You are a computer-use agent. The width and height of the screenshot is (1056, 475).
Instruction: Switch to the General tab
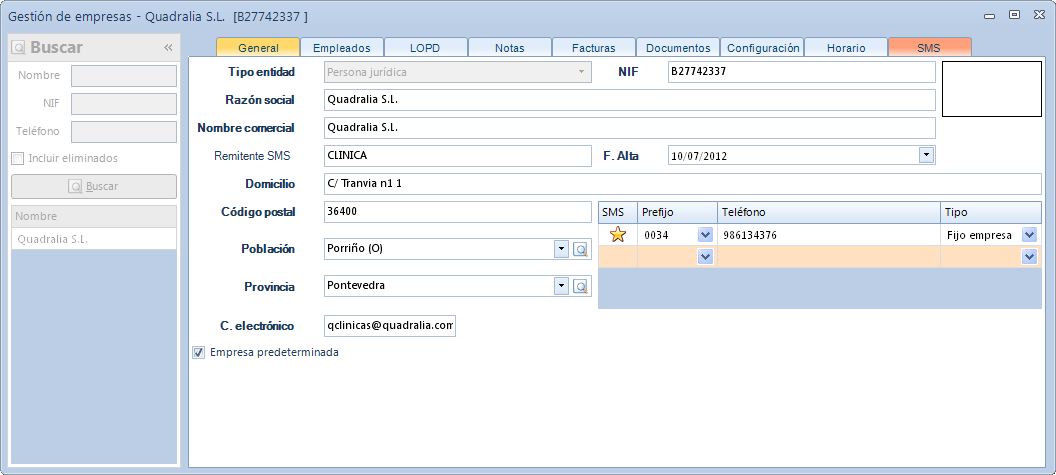pos(259,48)
